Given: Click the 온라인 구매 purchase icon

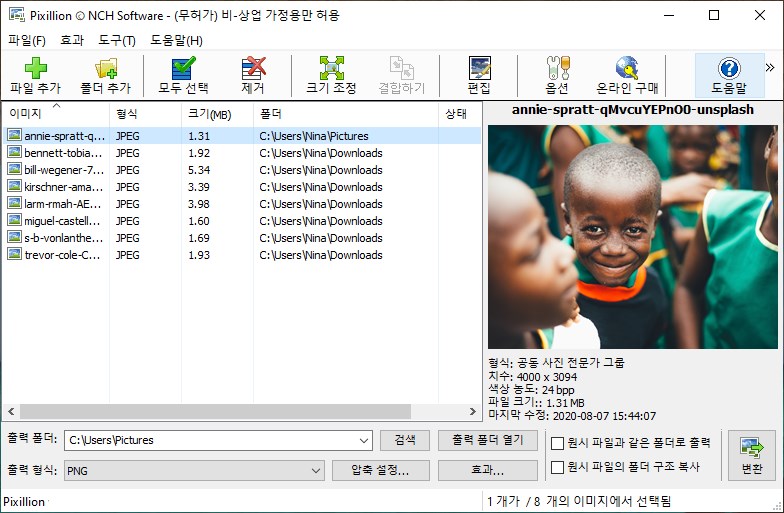Looking at the screenshot, I should (x=627, y=68).
